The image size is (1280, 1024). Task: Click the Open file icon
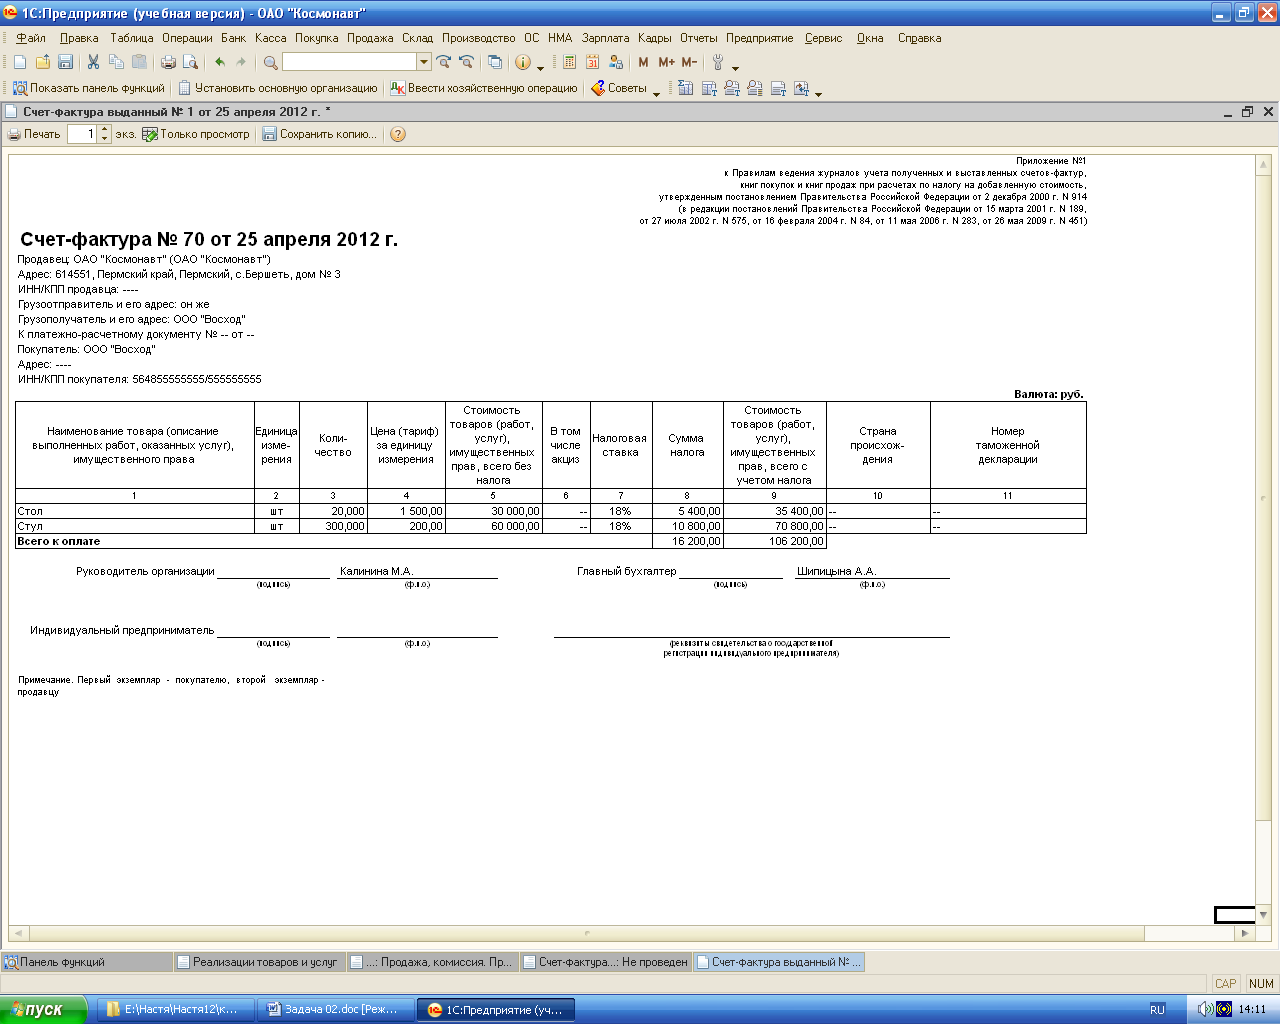[43, 62]
